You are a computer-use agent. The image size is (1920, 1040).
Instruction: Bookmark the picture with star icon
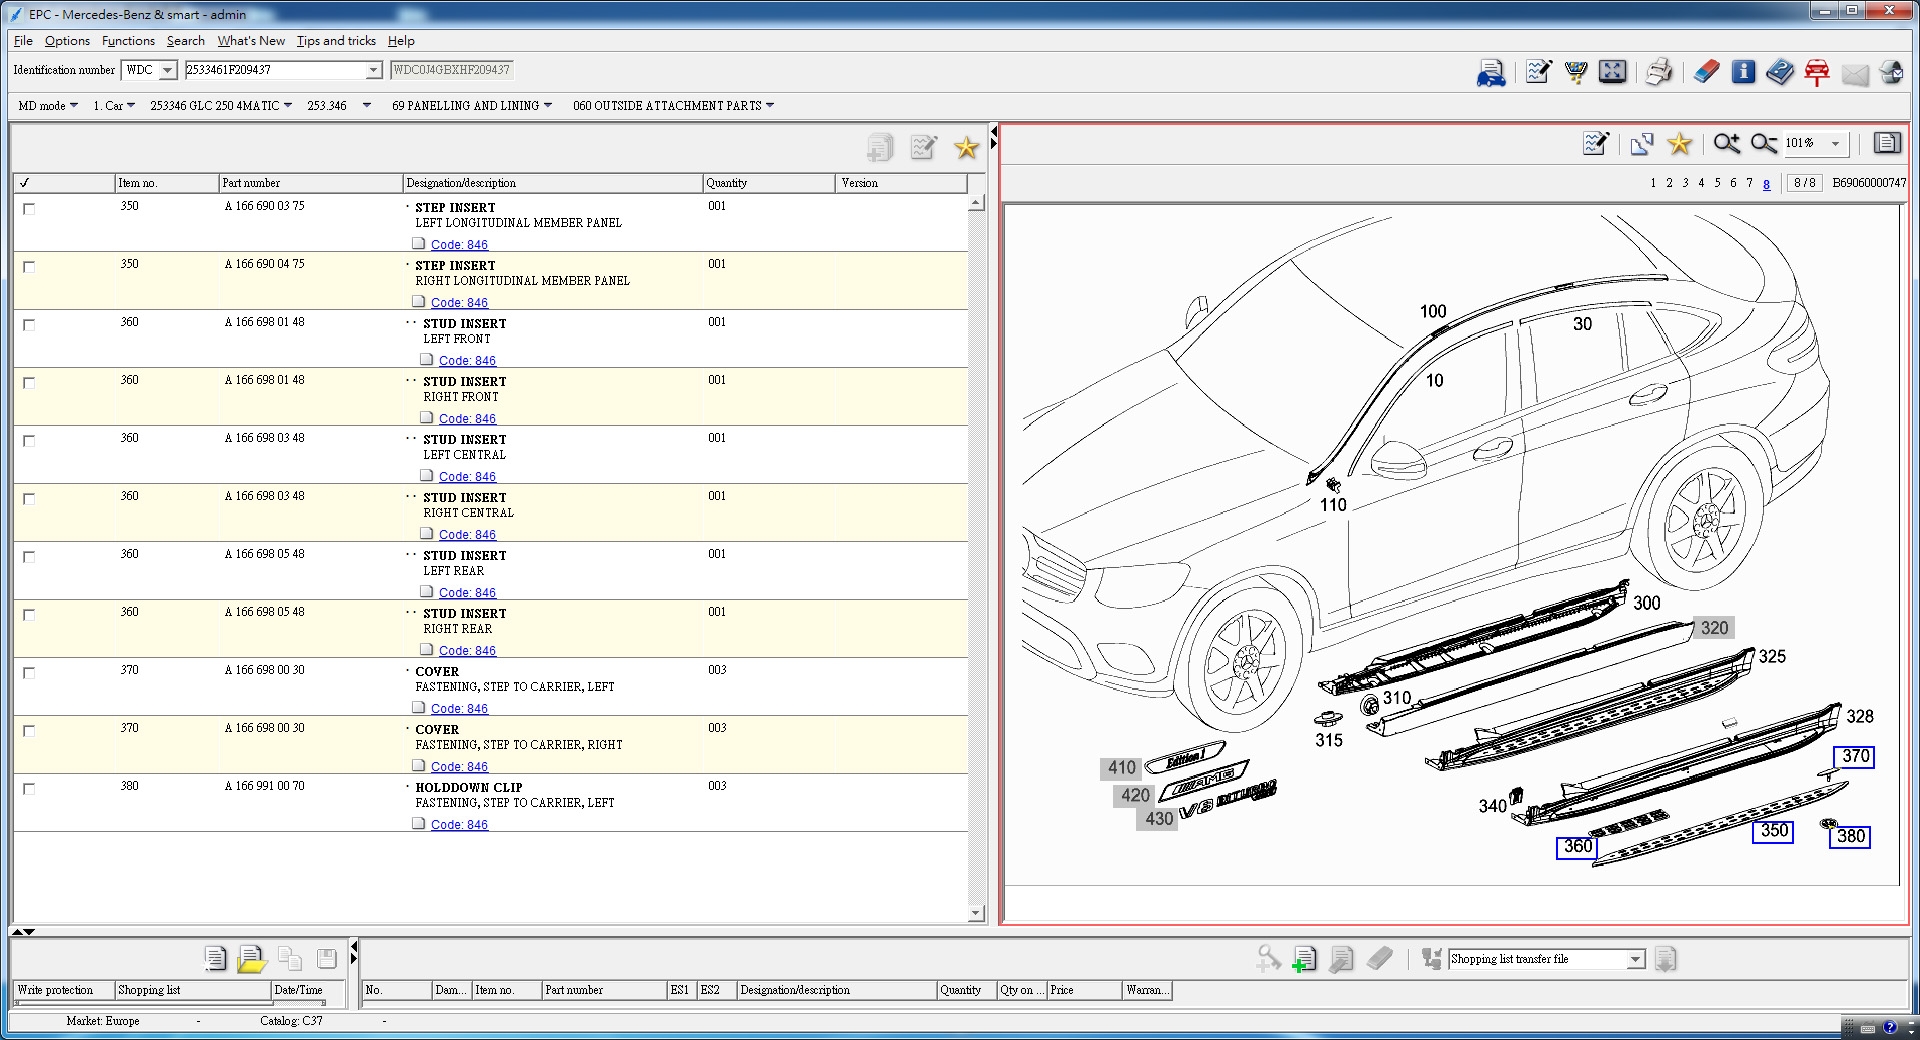[1680, 143]
